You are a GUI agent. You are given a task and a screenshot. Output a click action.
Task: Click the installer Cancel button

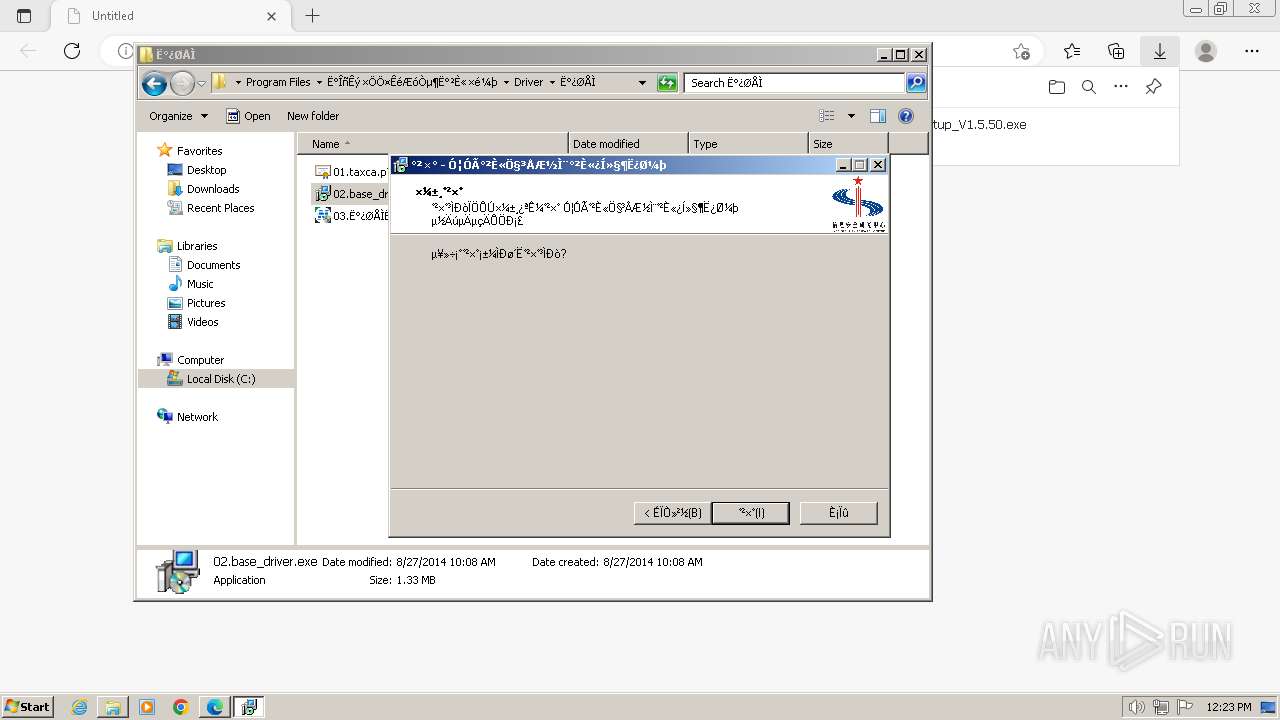(839, 513)
